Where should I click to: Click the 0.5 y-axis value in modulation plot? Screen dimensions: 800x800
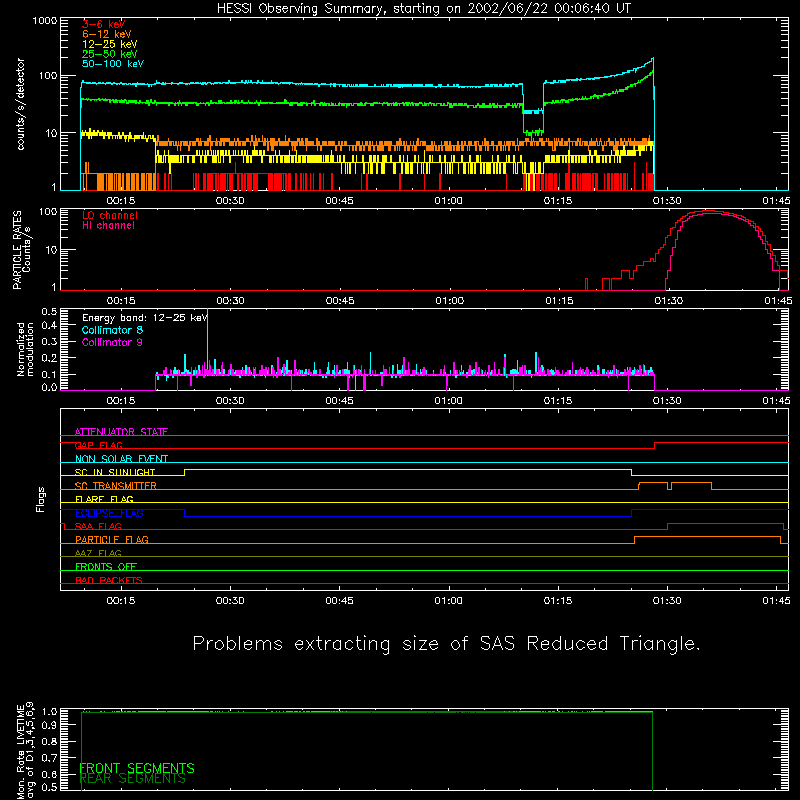click(49, 311)
